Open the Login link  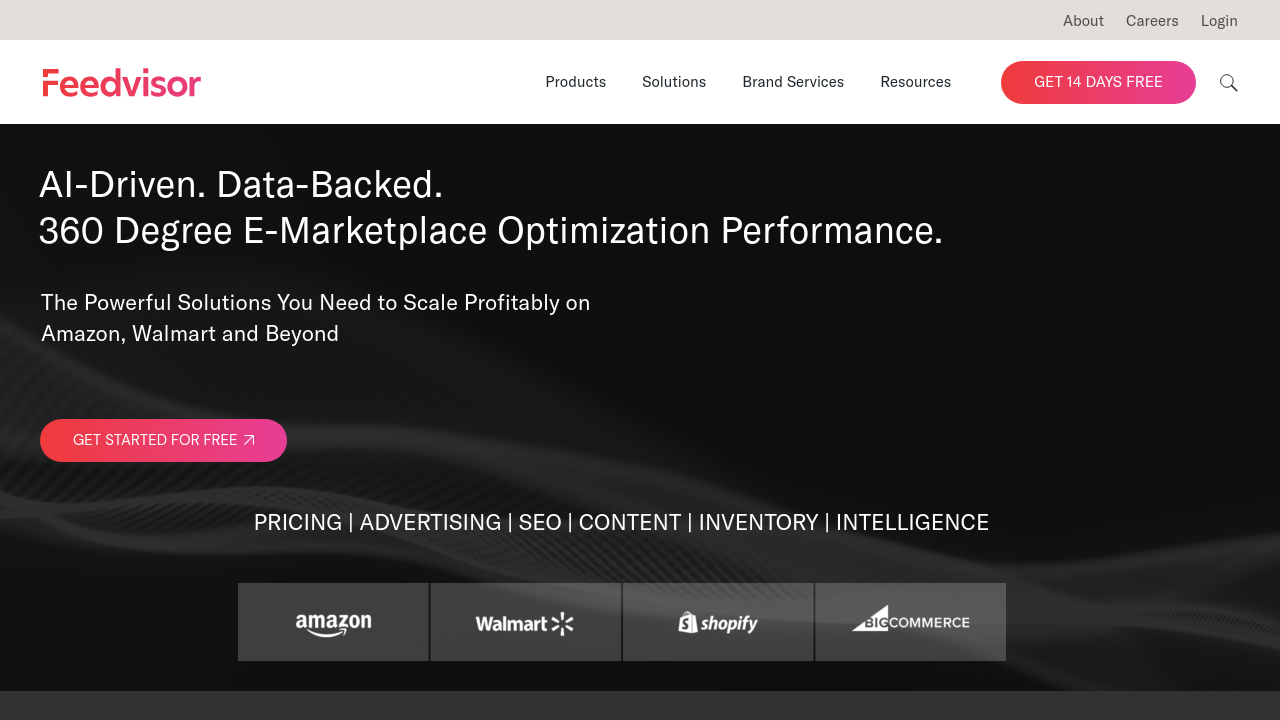[1219, 21]
